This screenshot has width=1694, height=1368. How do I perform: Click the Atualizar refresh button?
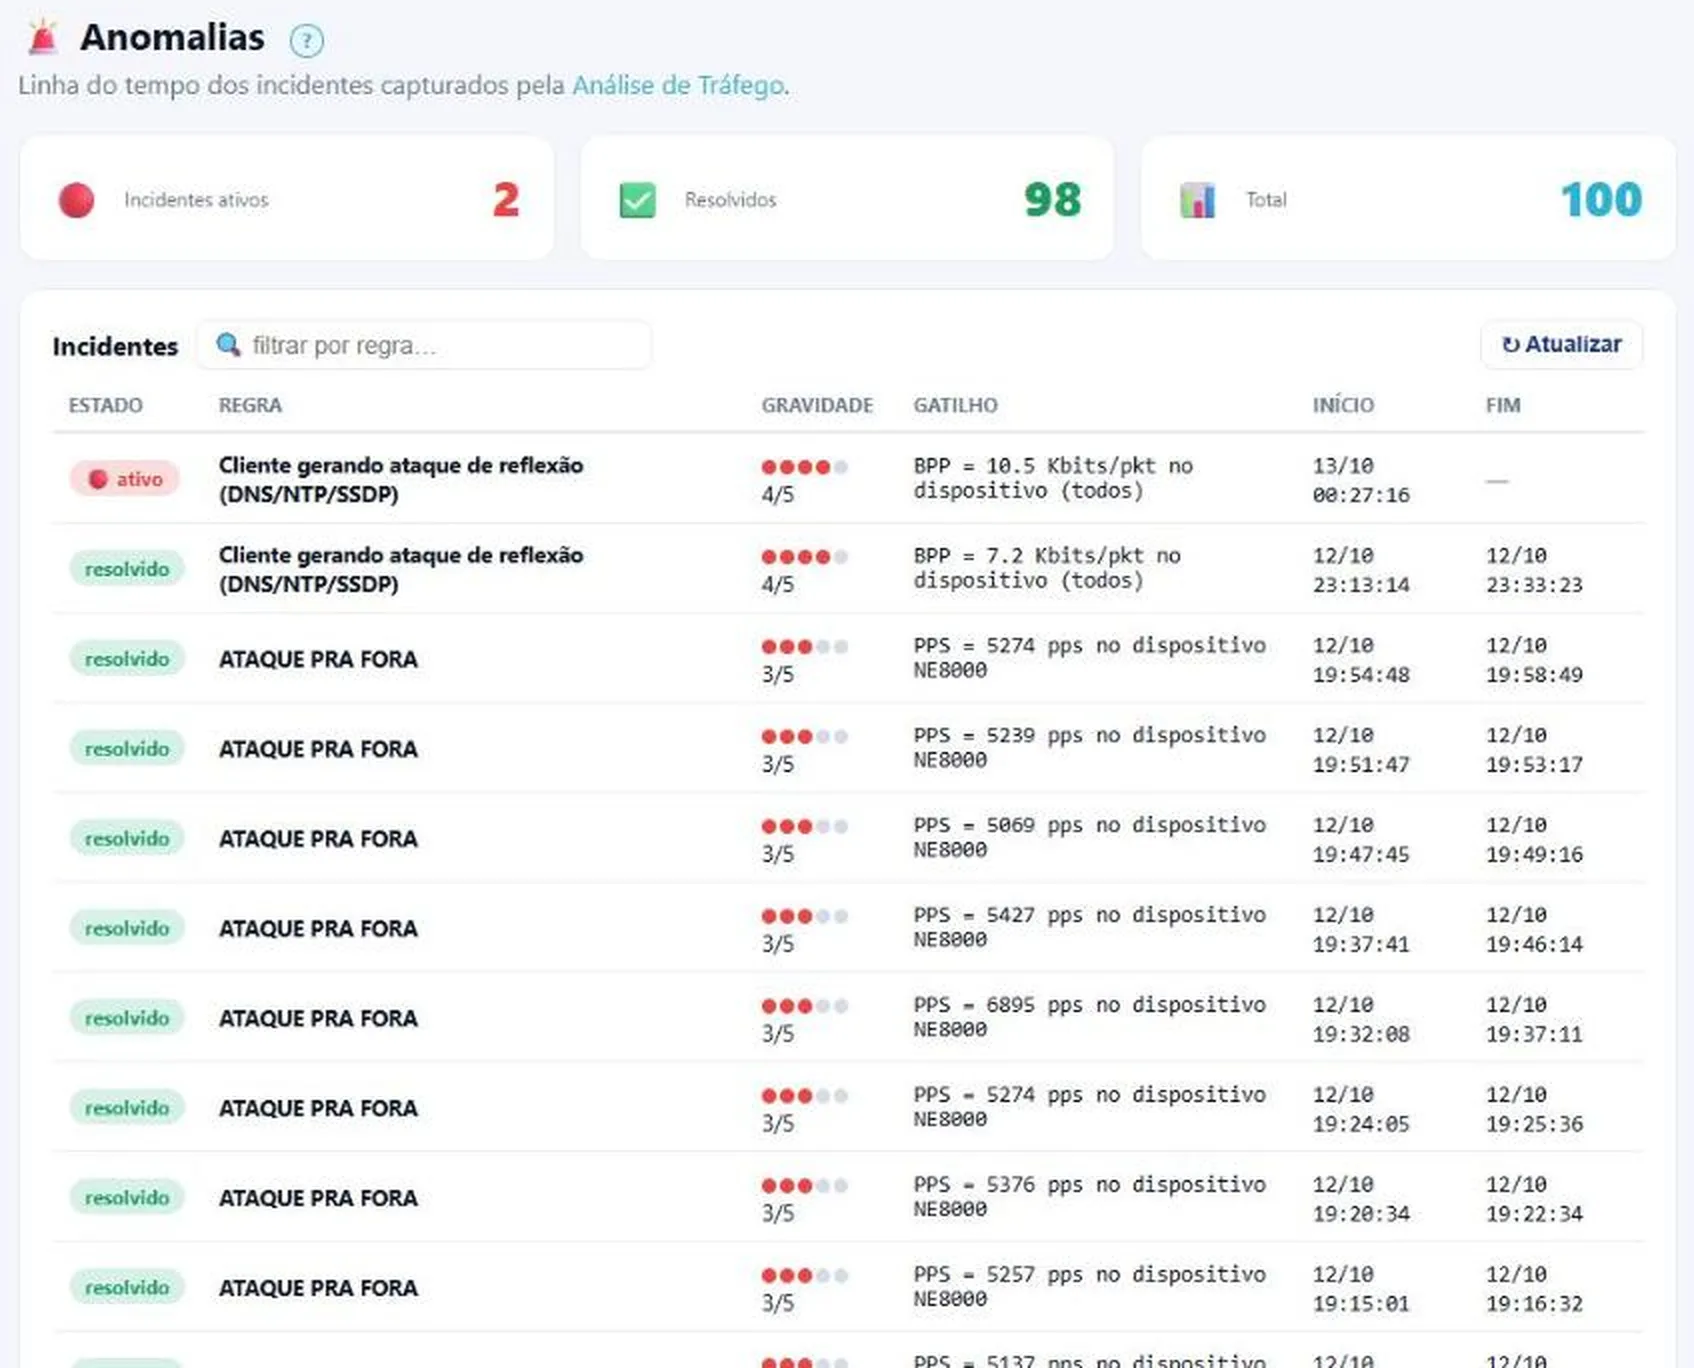[x=1561, y=345]
